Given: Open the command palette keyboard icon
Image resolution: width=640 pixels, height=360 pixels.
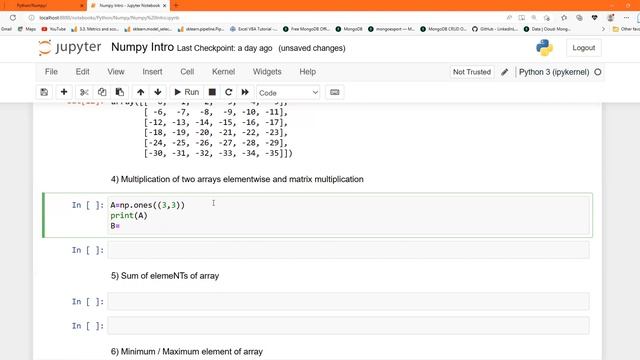Looking at the screenshot, I should pos(335,92).
